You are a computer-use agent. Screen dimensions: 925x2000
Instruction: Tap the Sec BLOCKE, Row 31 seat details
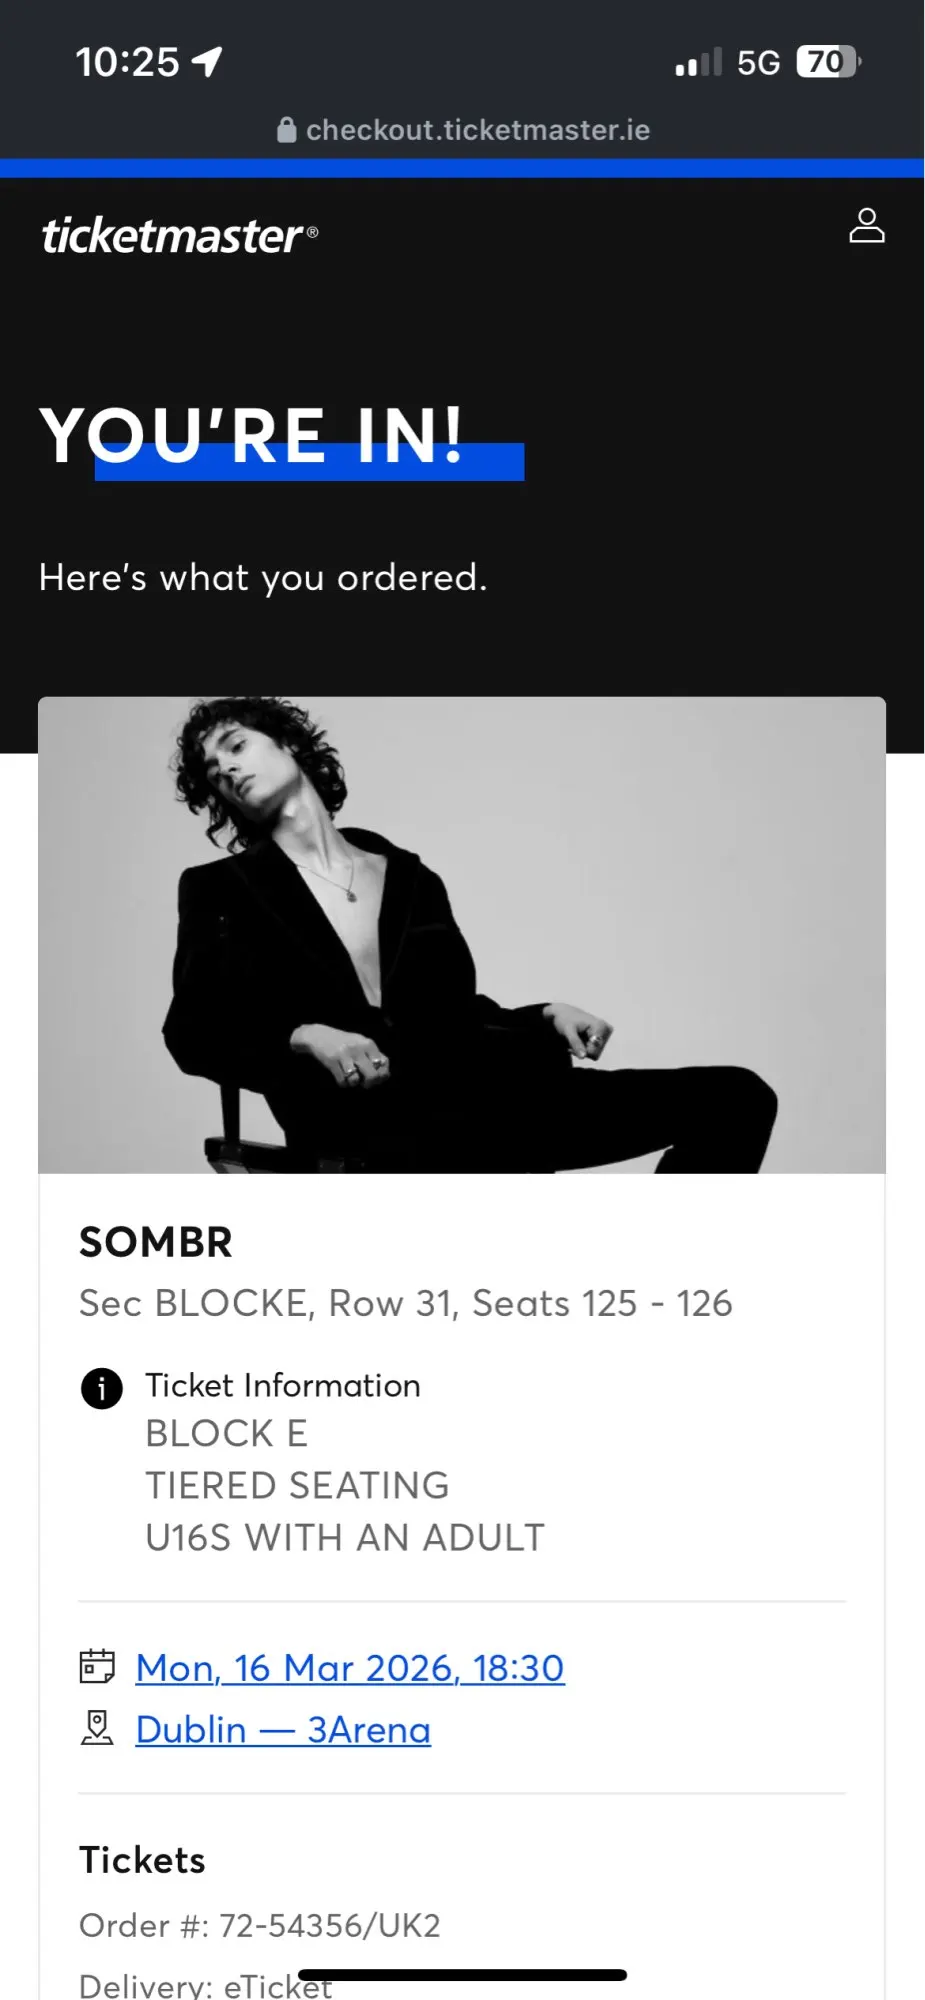point(405,1303)
